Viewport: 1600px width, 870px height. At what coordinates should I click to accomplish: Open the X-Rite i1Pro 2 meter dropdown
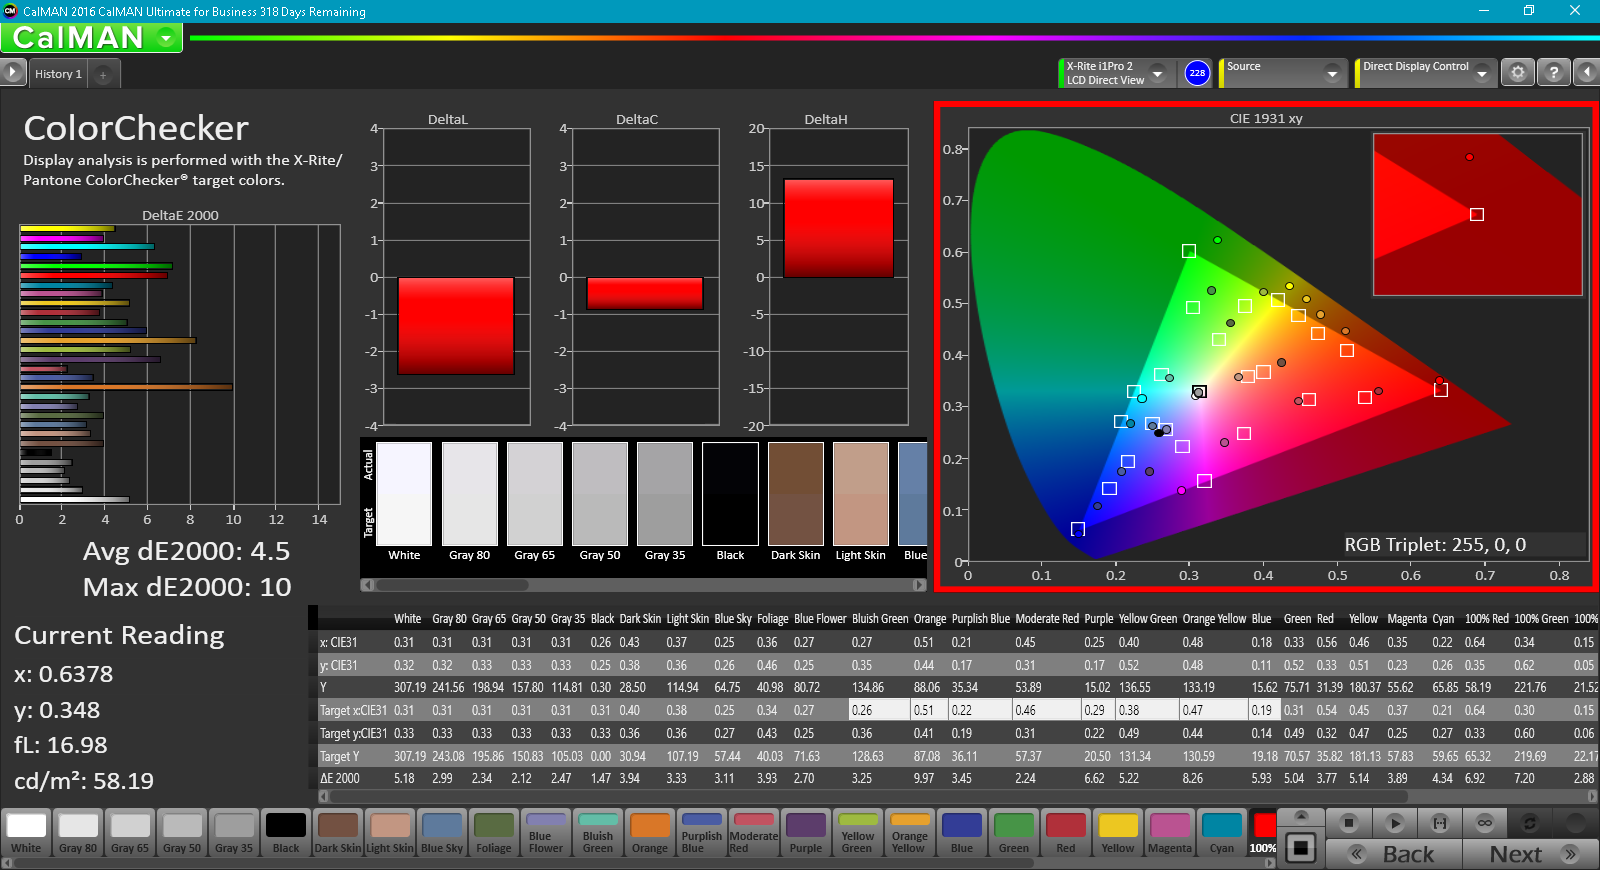click(1158, 73)
